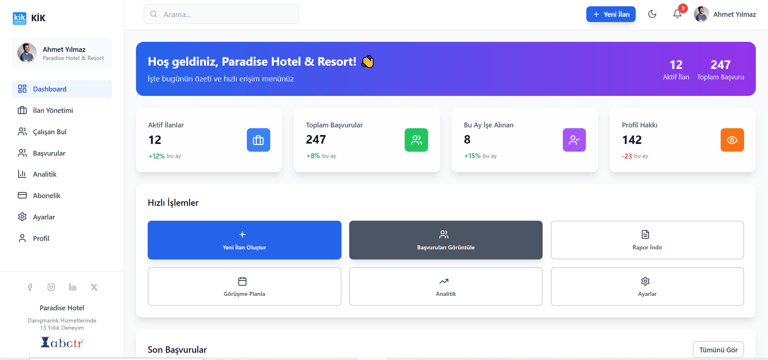Click green Toplam Başvurular people icon

(416, 140)
